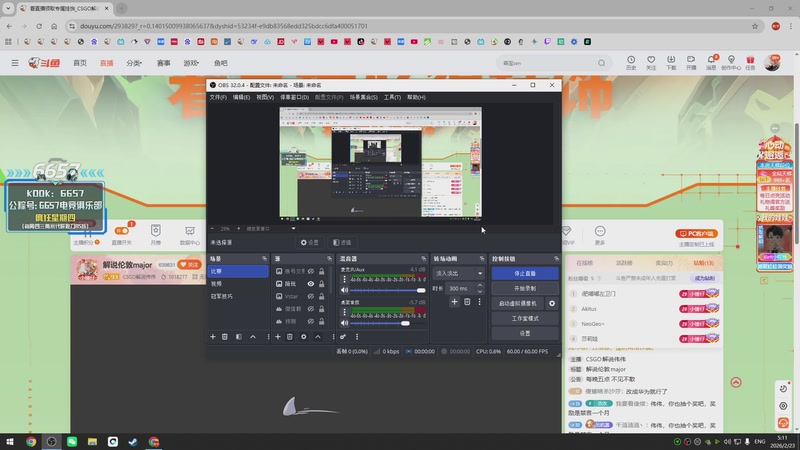Open preview scaling dropdown arrow

pyautogui.click(x=293, y=229)
